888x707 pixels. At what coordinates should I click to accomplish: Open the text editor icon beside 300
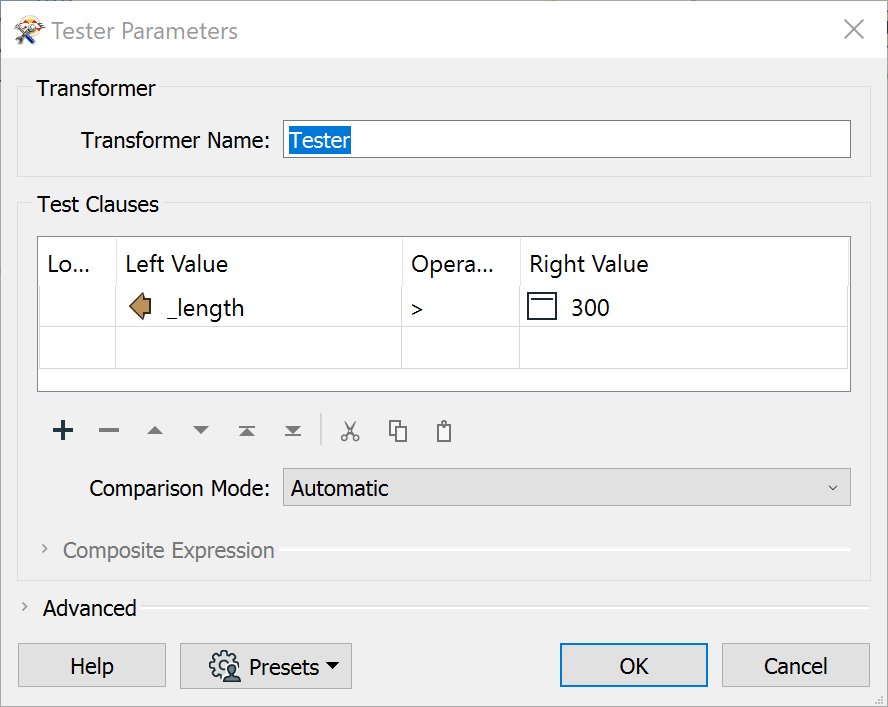(541, 307)
